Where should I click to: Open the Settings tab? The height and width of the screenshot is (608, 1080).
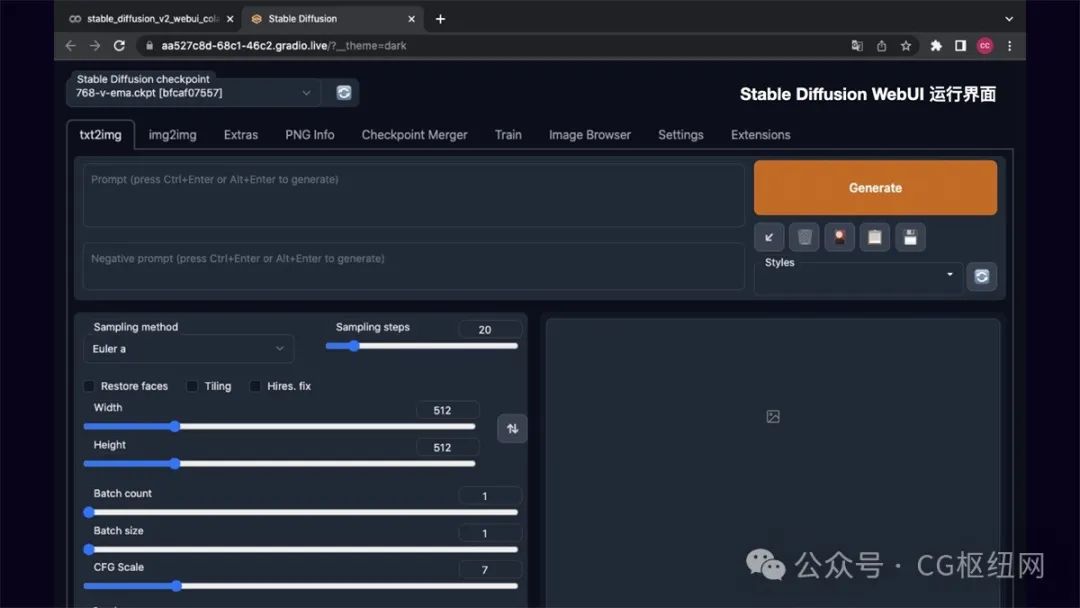point(681,135)
